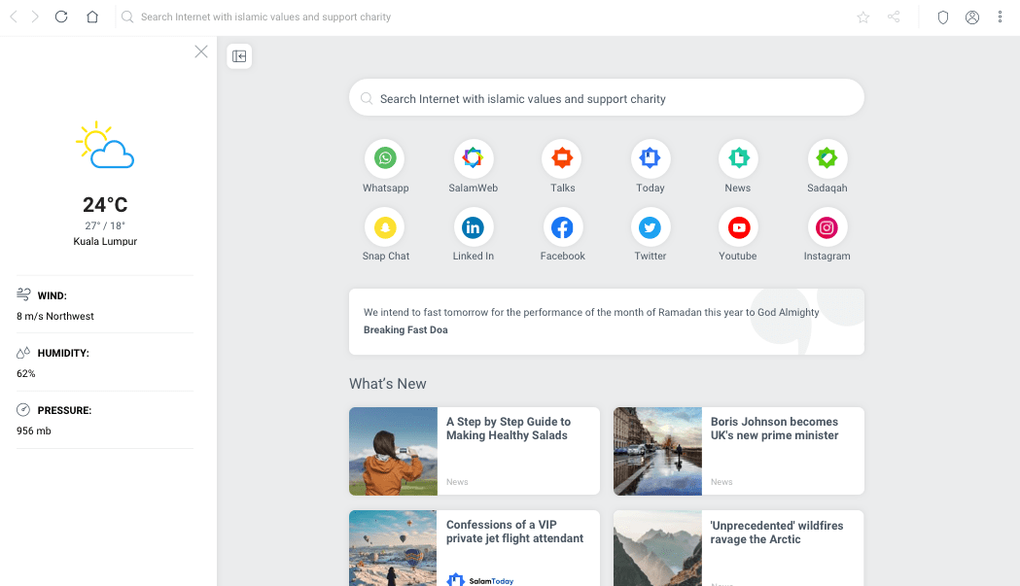Bookmark page with the star icon
This screenshot has height=586, width=1020.
point(863,17)
